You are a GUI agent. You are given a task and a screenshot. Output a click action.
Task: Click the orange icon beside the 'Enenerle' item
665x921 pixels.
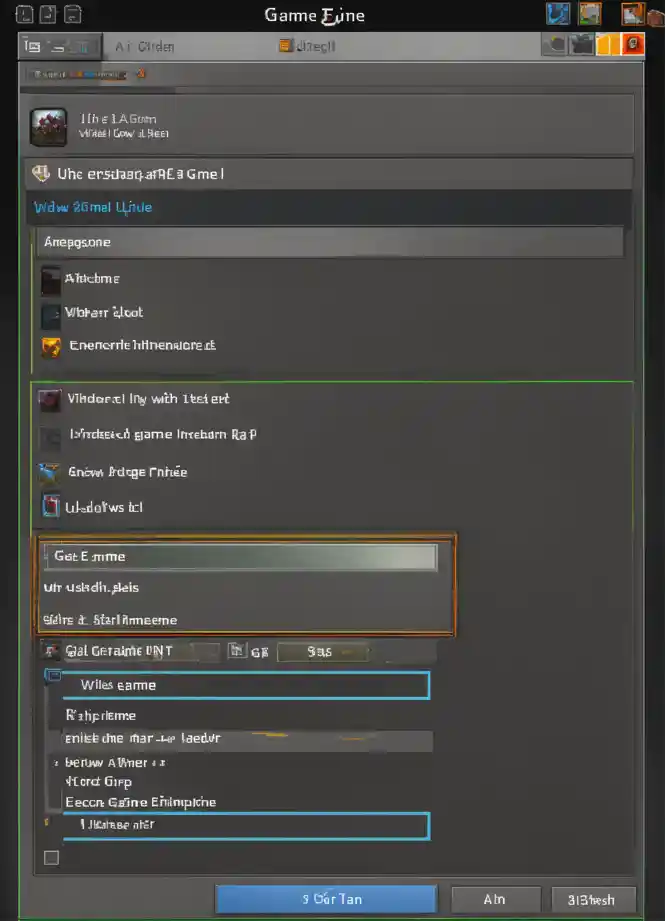pos(51,347)
